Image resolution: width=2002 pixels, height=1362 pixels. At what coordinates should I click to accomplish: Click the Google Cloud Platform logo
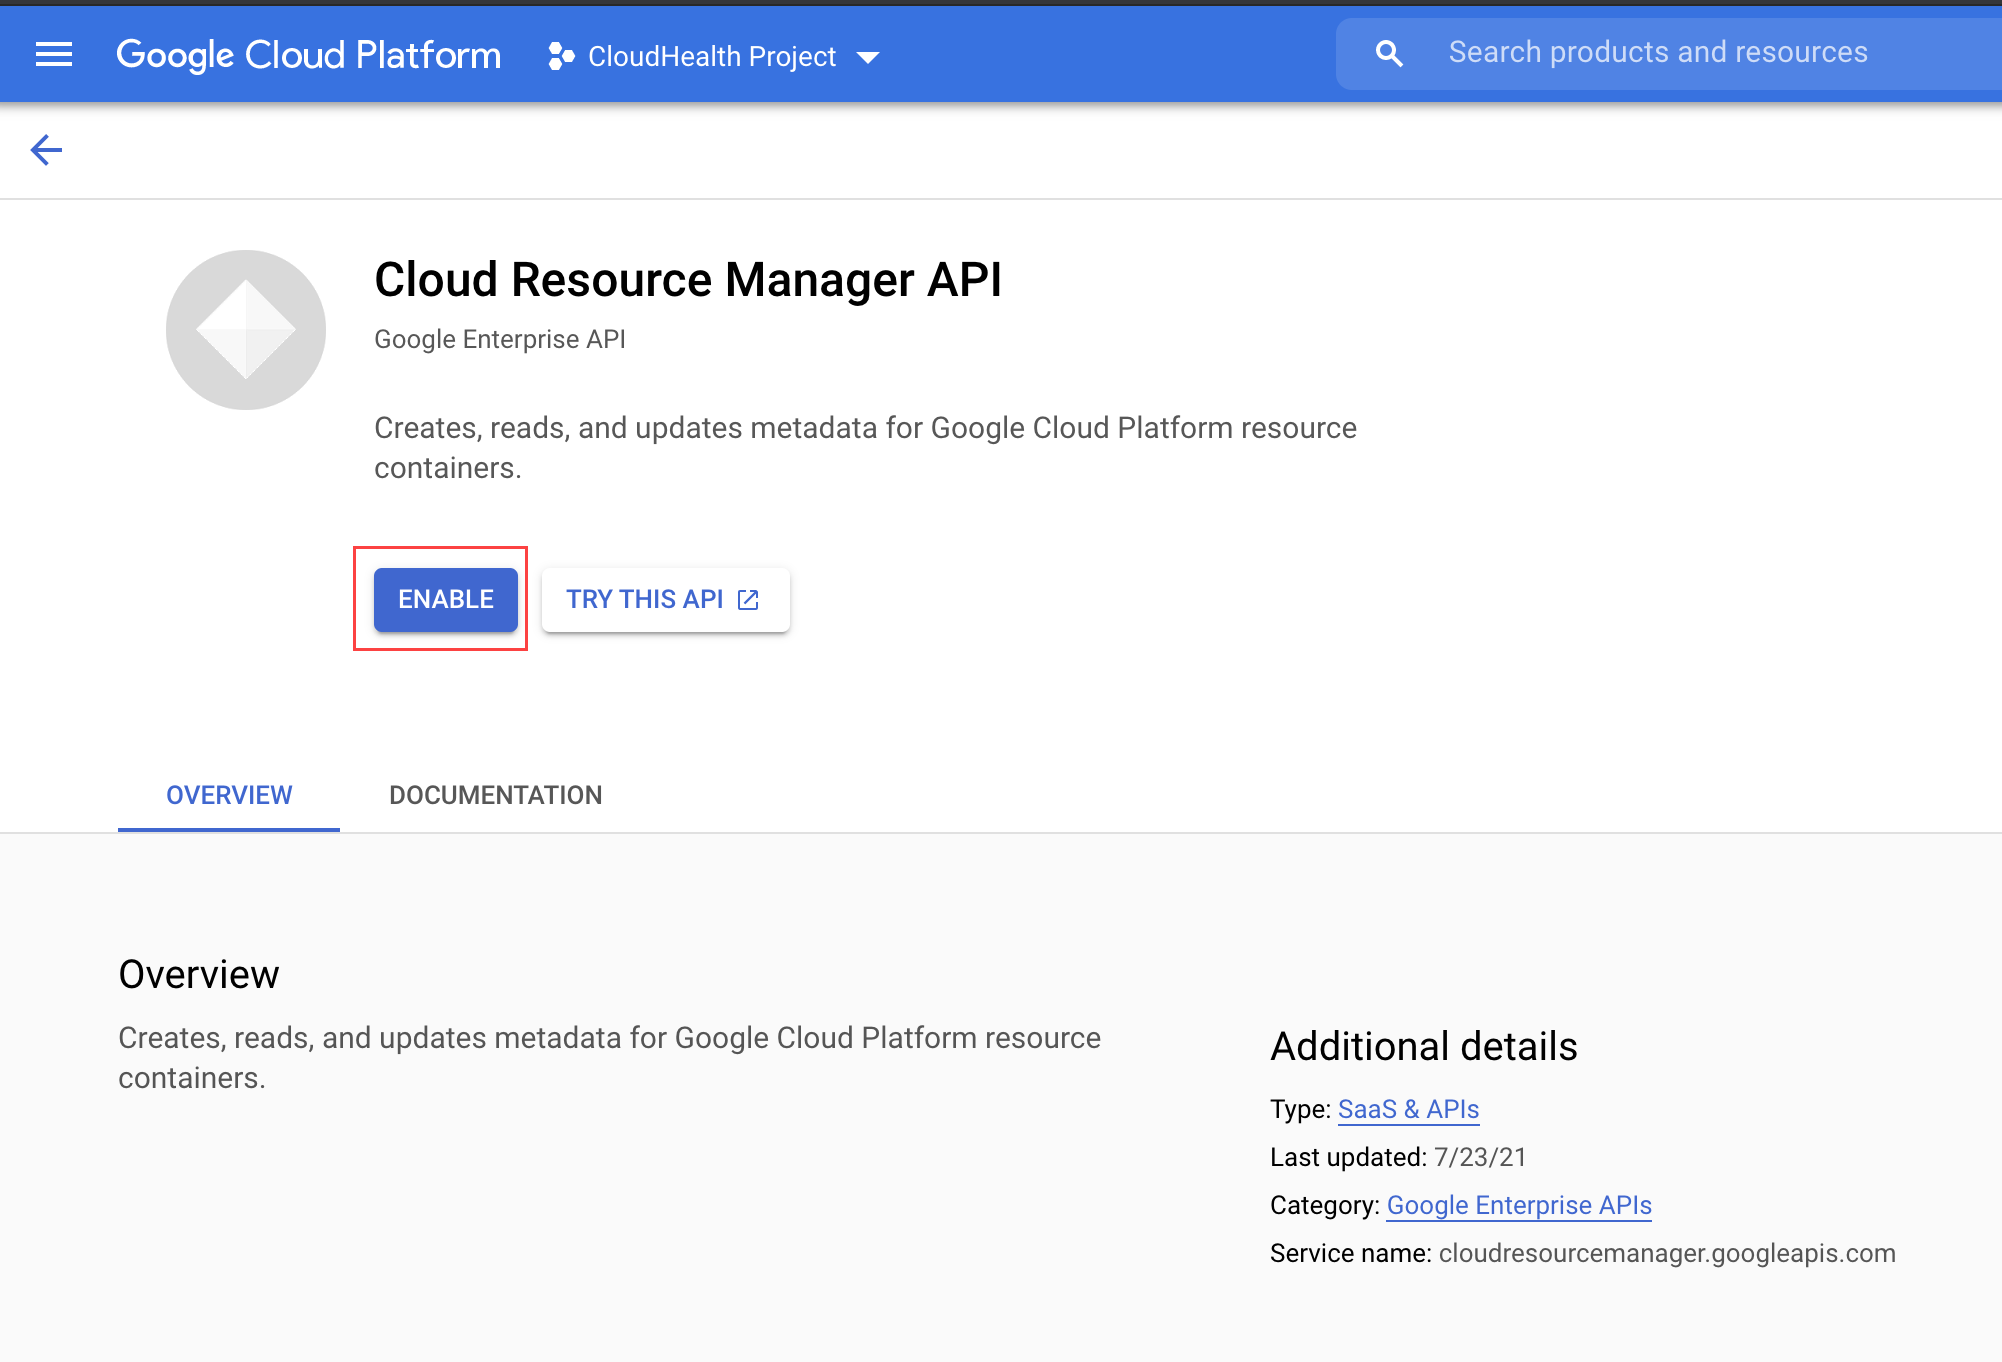[x=308, y=54]
